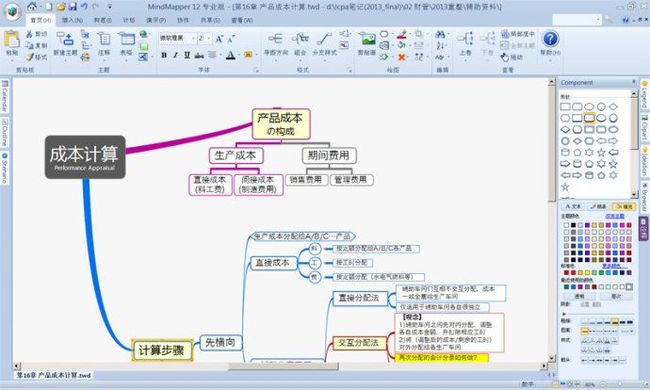Insert clip art with the 剪贴画 icon
Image resolution: width=650 pixels, height=390 pixels.
click(367, 44)
